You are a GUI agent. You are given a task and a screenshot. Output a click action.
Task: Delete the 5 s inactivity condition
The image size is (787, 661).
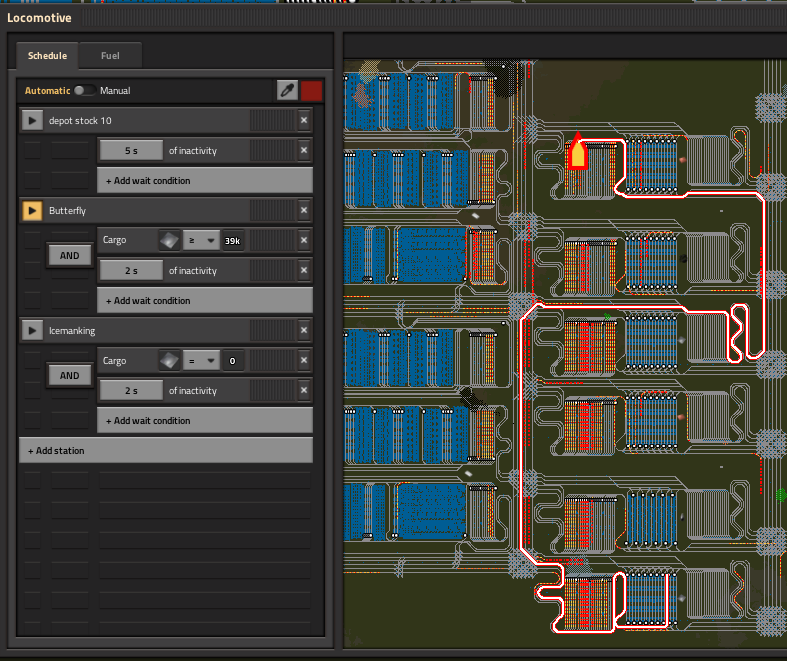pos(304,150)
